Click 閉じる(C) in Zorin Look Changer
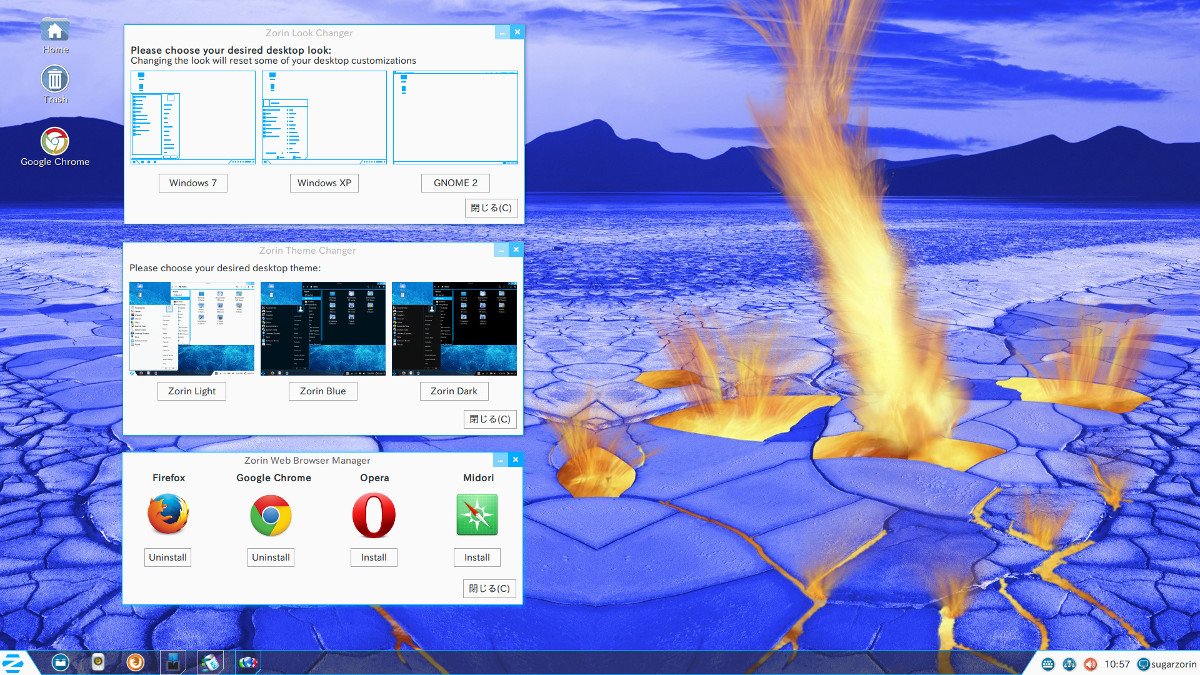 (491, 208)
